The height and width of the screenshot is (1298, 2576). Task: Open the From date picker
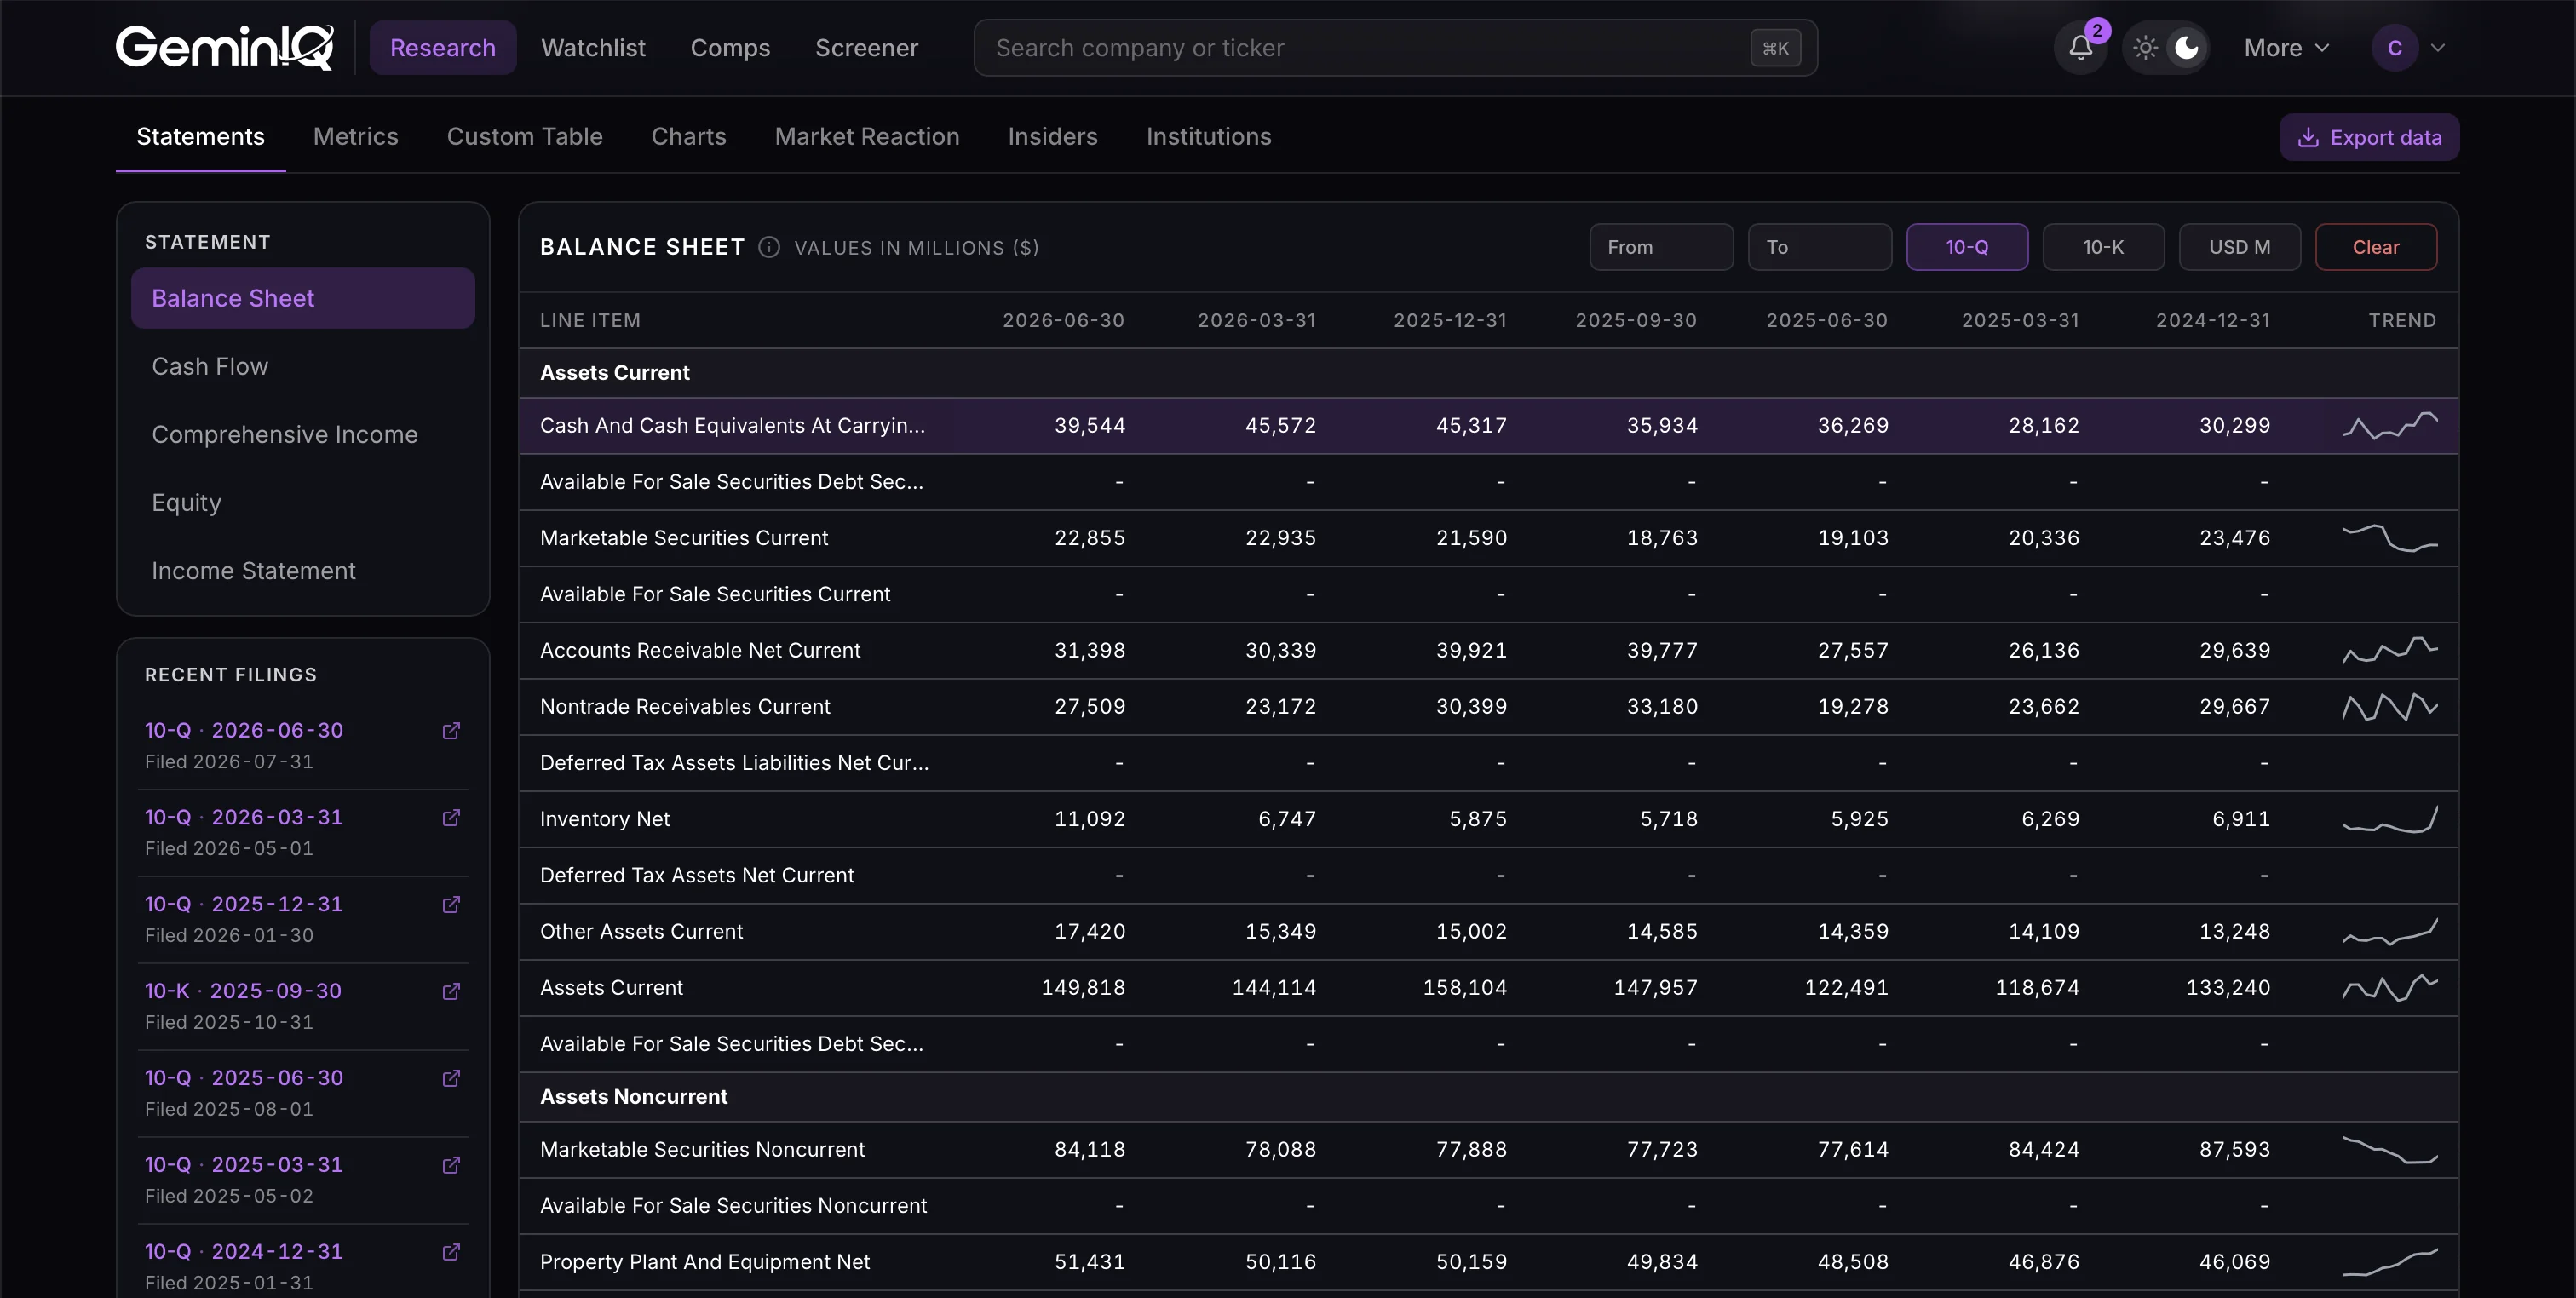[x=1661, y=247]
